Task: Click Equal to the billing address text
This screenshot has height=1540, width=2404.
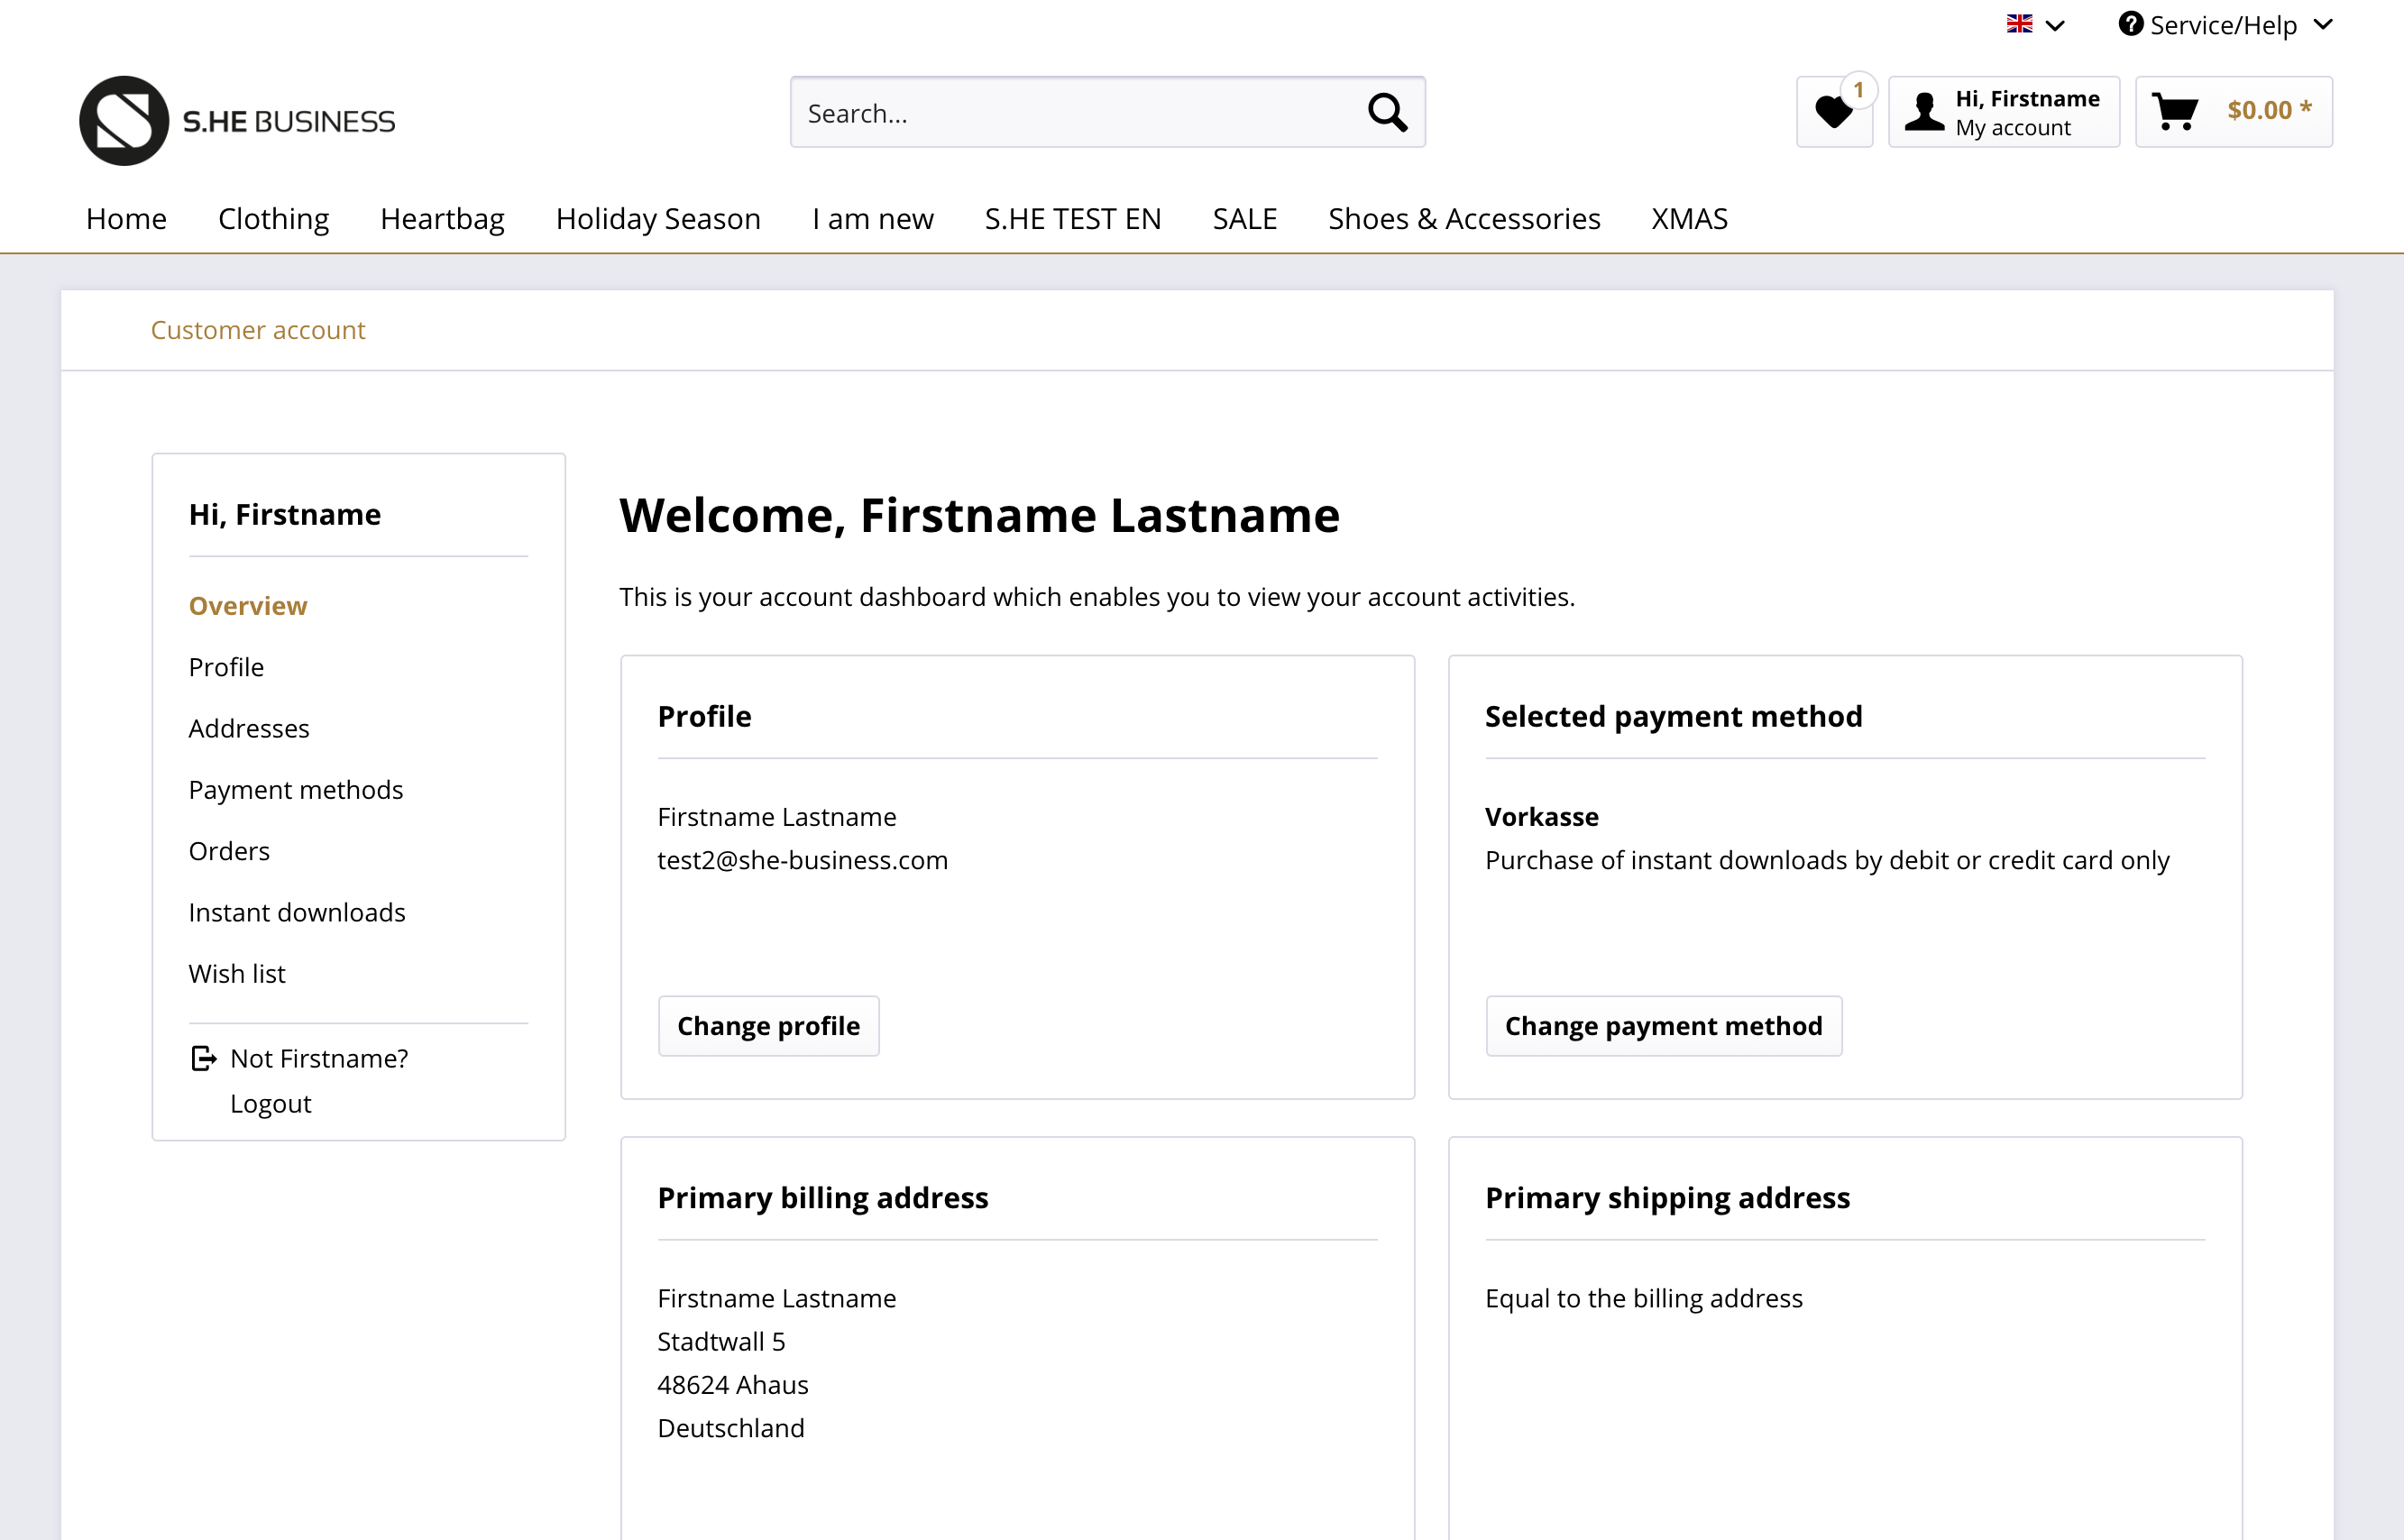Action: [1643, 1298]
